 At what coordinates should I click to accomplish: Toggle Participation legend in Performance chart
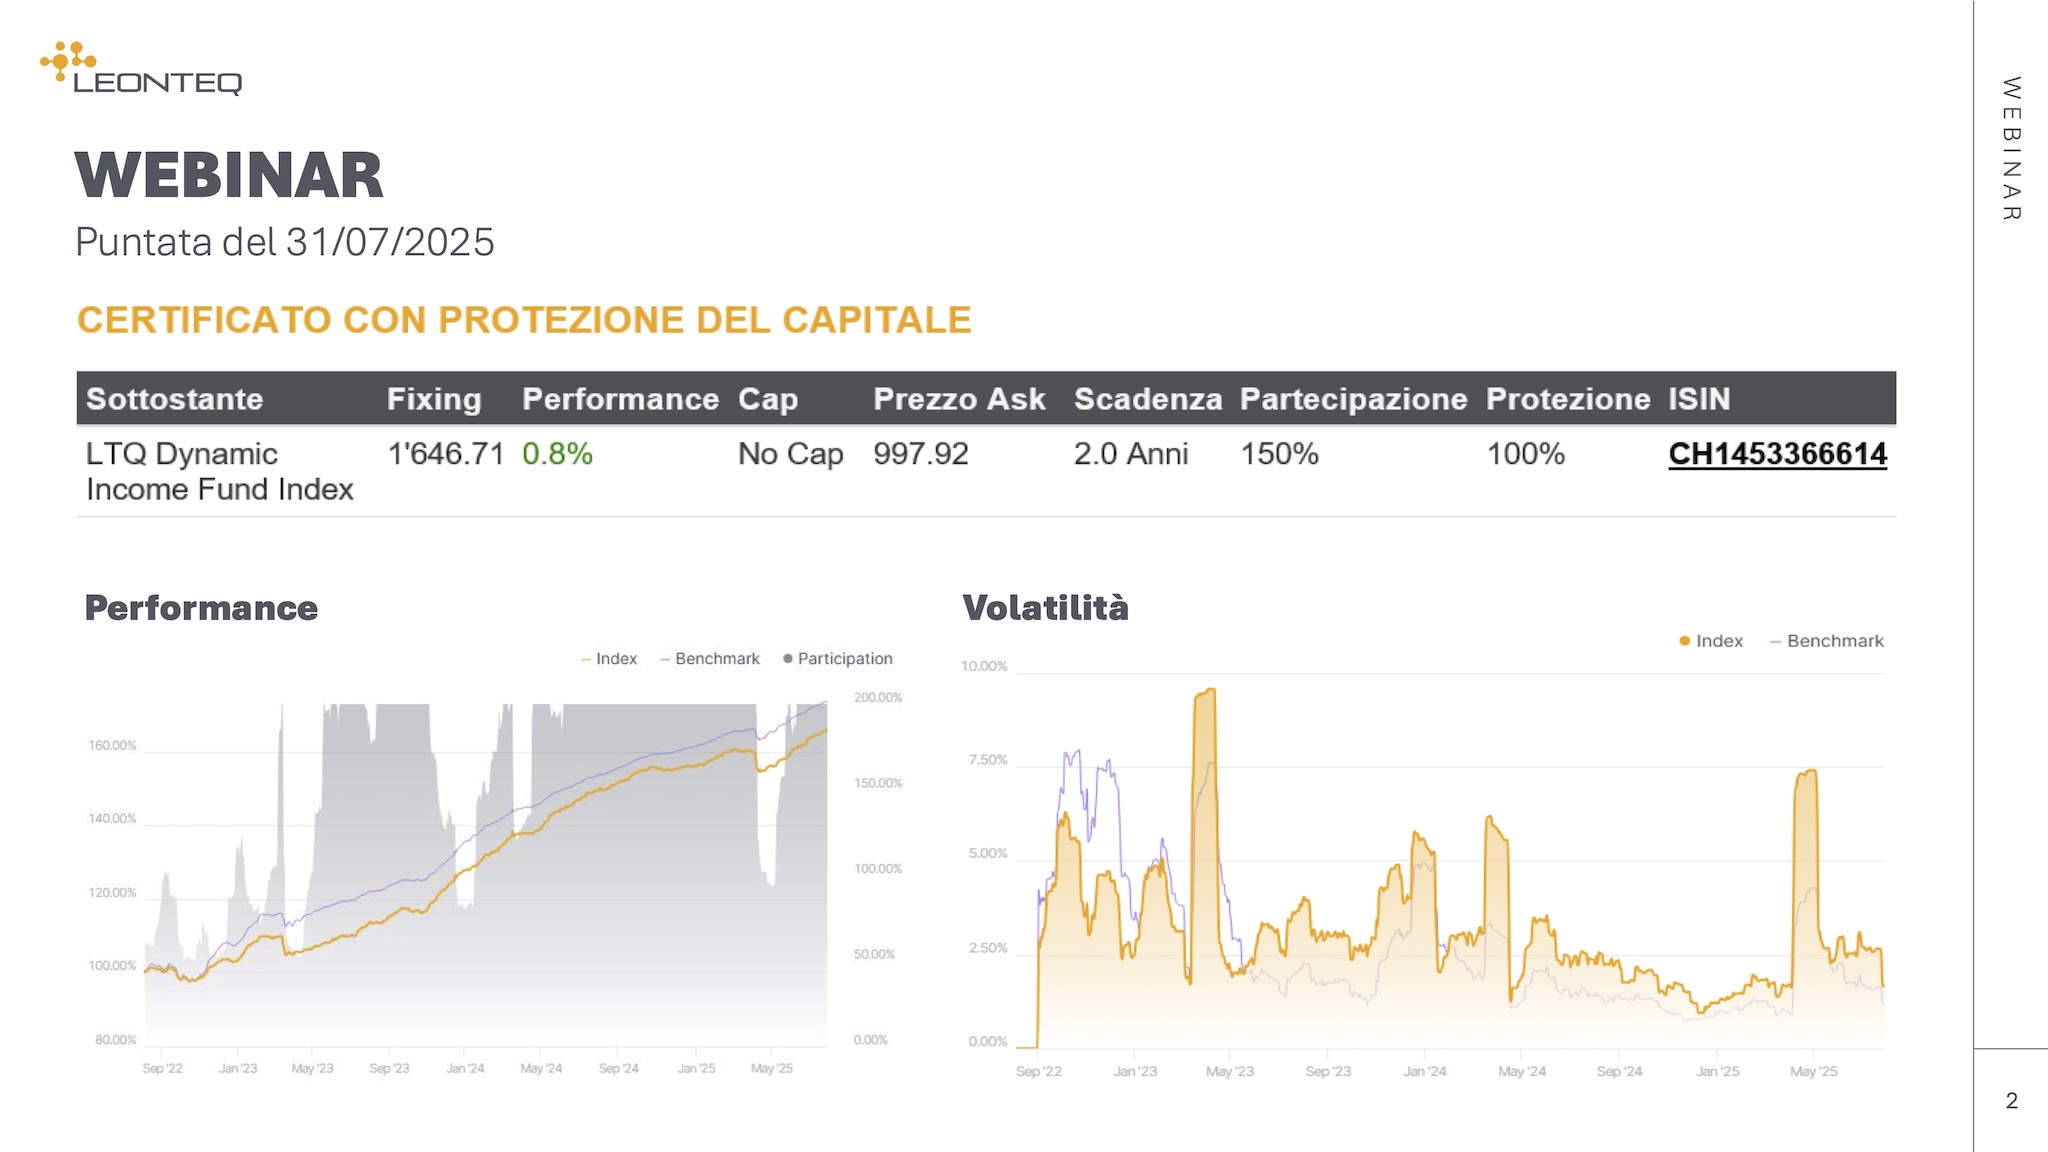click(837, 659)
